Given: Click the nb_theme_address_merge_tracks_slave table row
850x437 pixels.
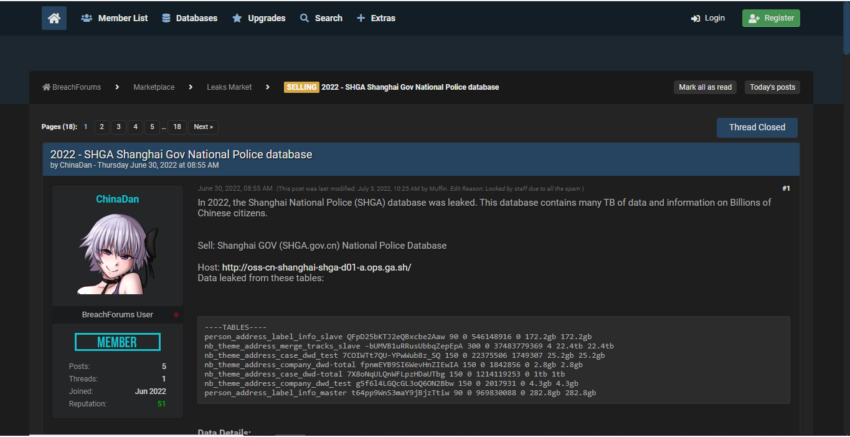Looking at the screenshot, I should tap(409, 346).
